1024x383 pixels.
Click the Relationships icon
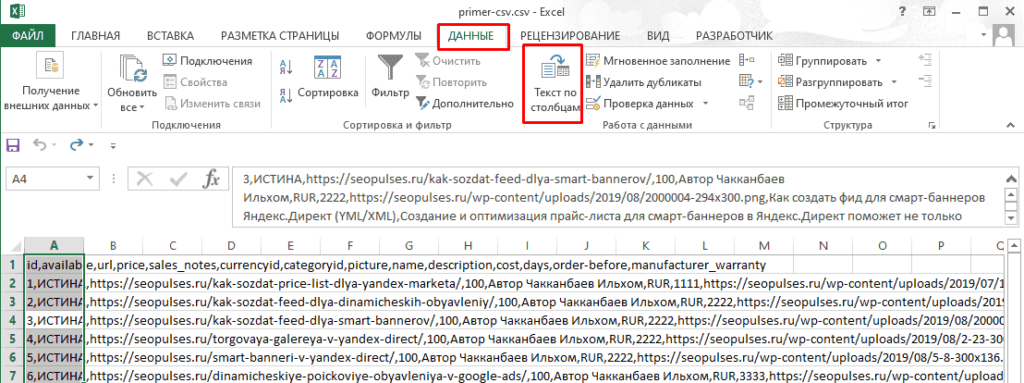tap(746, 103)
